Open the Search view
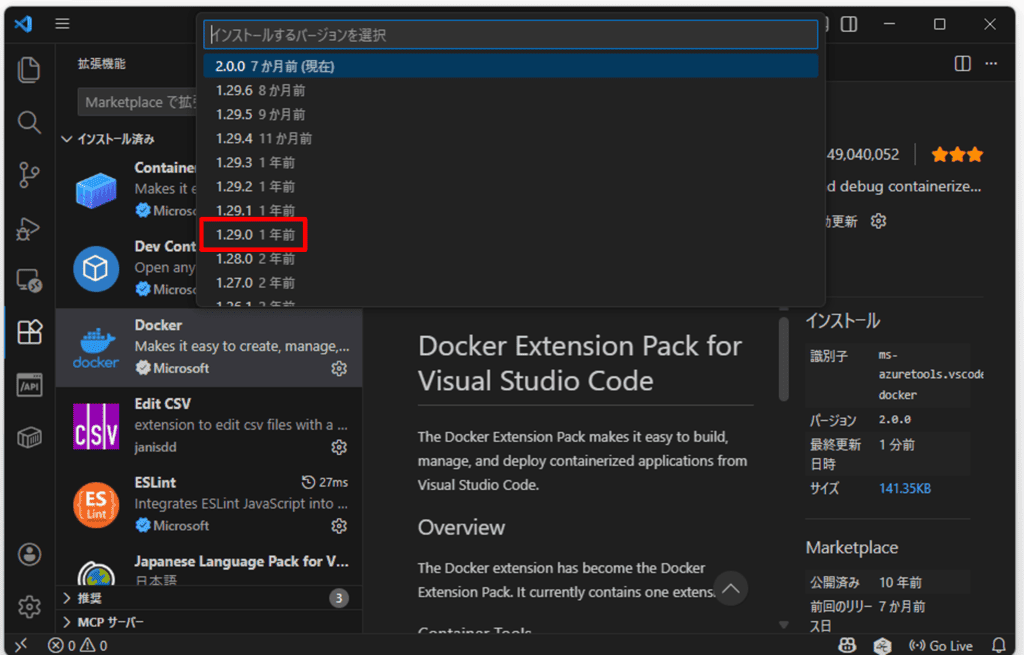Viewport: 1024px width, 655px height. (x=29, y=122)
